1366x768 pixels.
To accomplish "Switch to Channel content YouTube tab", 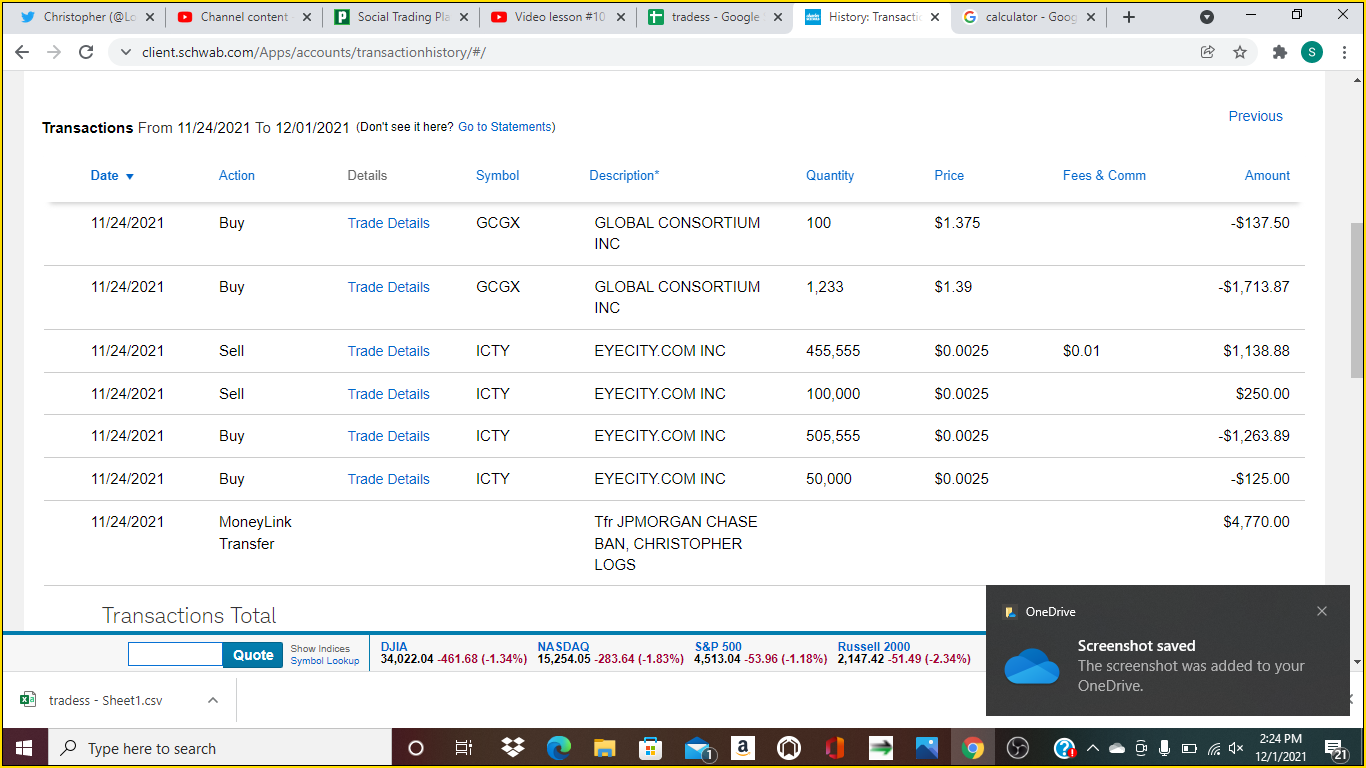I will (244, 17).
